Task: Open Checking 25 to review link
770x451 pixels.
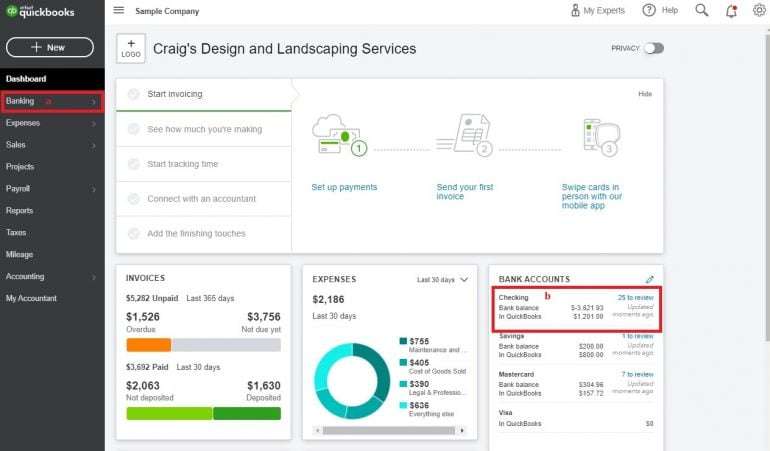Action: [635, 298]
